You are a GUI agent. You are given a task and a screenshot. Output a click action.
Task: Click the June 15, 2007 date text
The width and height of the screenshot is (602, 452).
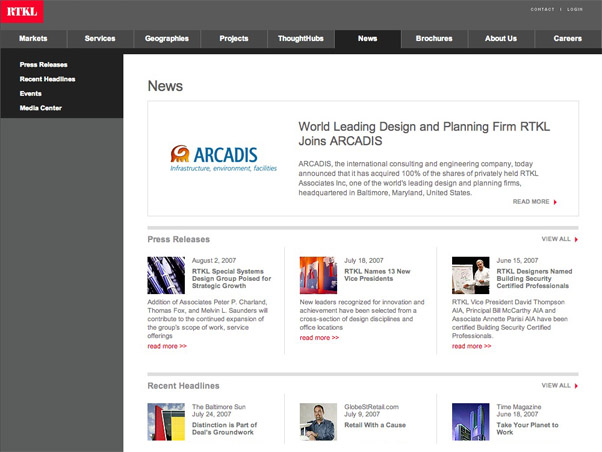[x=517, y=260]
